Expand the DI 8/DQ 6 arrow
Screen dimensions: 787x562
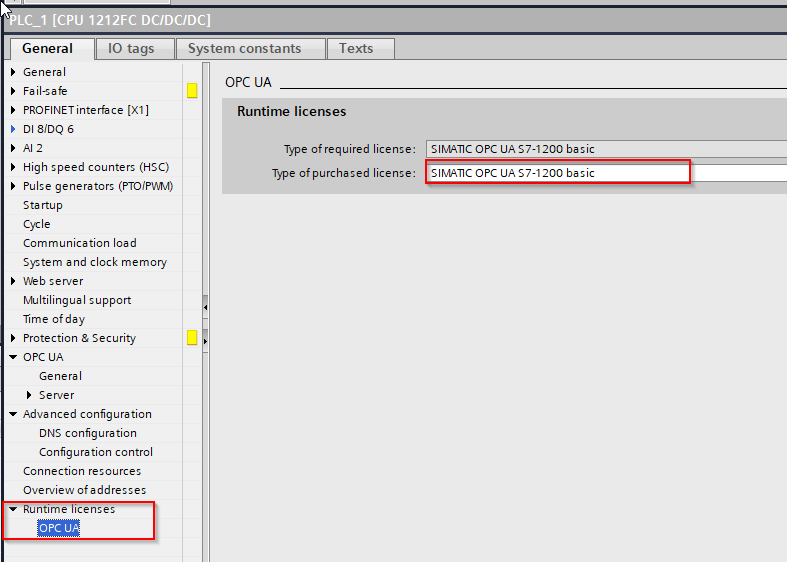tap(13, 129)
